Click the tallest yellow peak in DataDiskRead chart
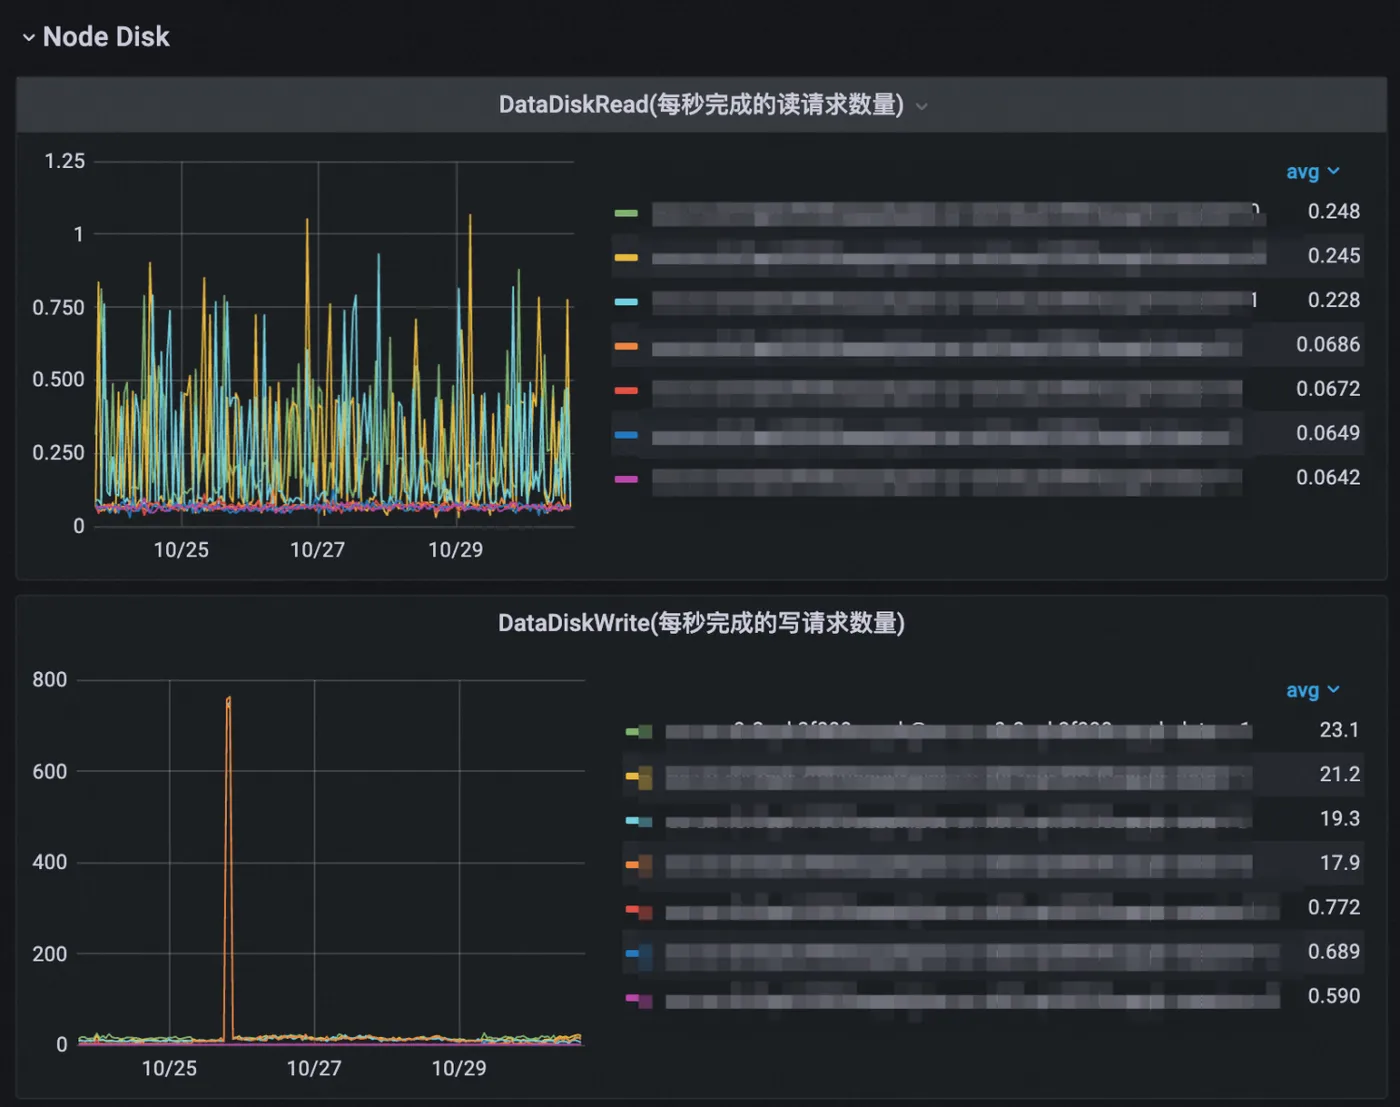Viewport: 1400px width, 1107px height. pyautogui.click(x=470, y=217)
